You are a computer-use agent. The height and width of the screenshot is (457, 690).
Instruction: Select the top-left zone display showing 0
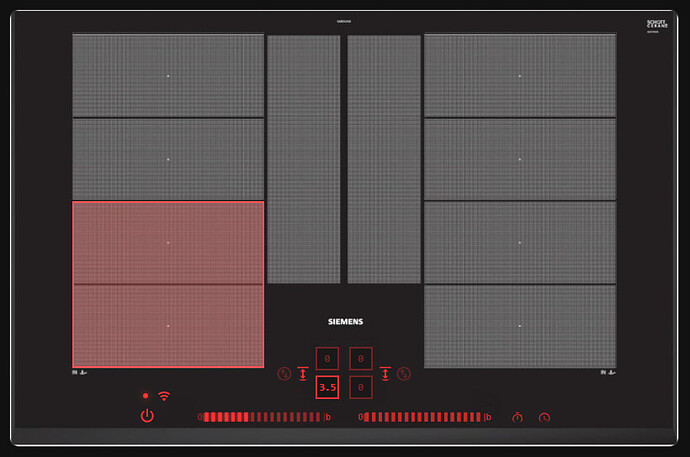(327, 359)
